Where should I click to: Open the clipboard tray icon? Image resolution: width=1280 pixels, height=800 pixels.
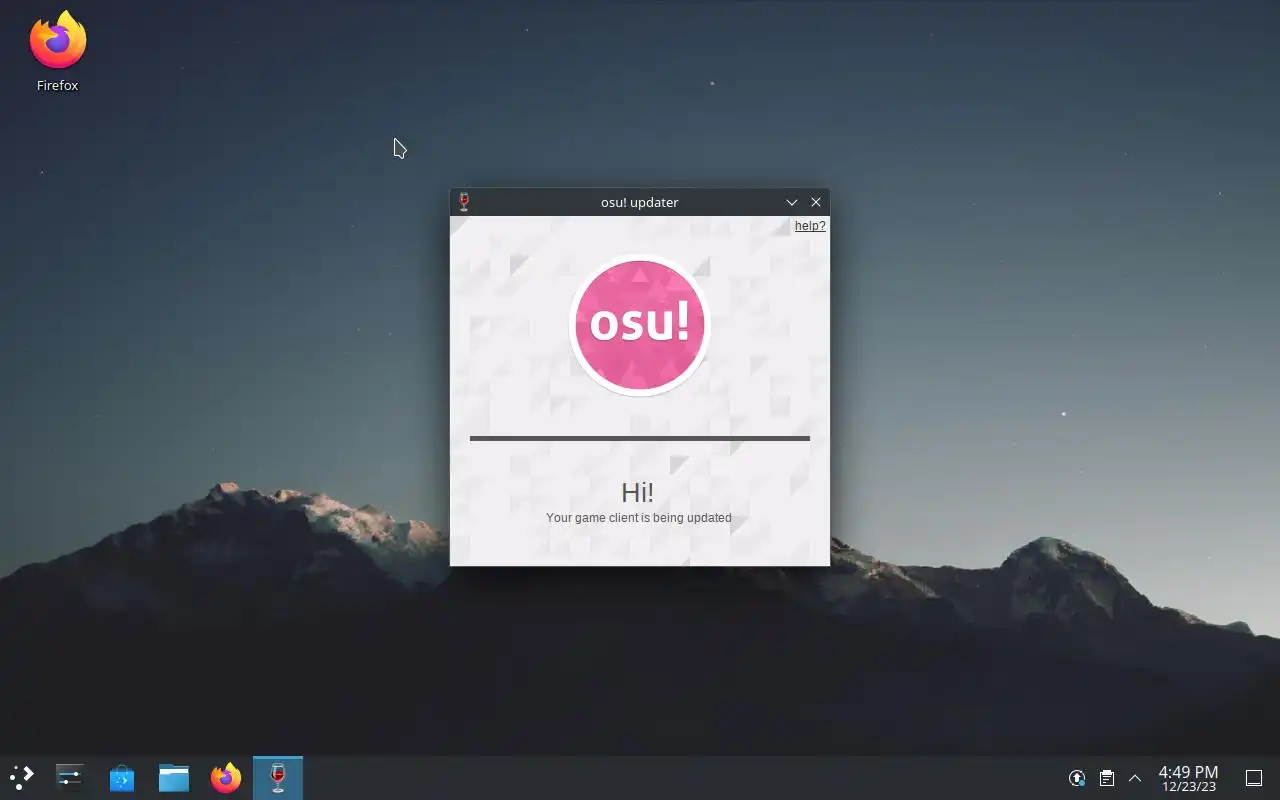pos(1107,778)
